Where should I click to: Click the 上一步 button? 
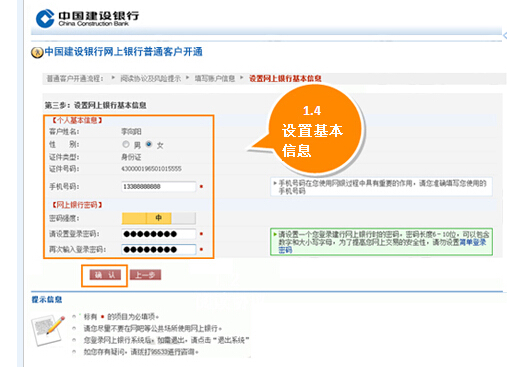[145, 275]
